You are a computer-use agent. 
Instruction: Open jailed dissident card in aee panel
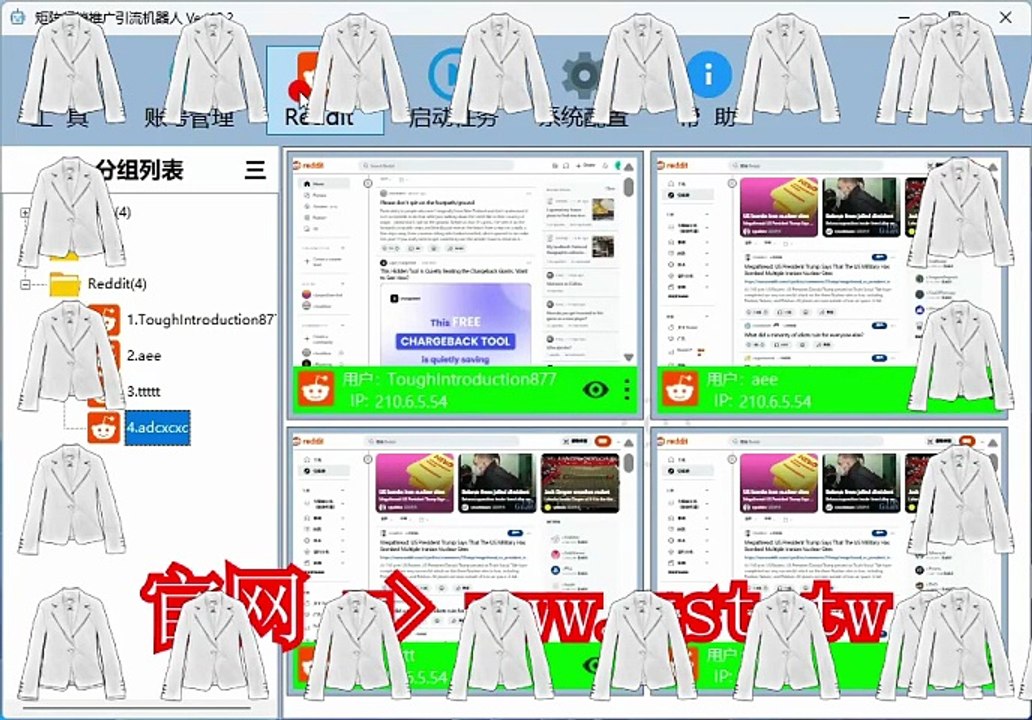861,207
